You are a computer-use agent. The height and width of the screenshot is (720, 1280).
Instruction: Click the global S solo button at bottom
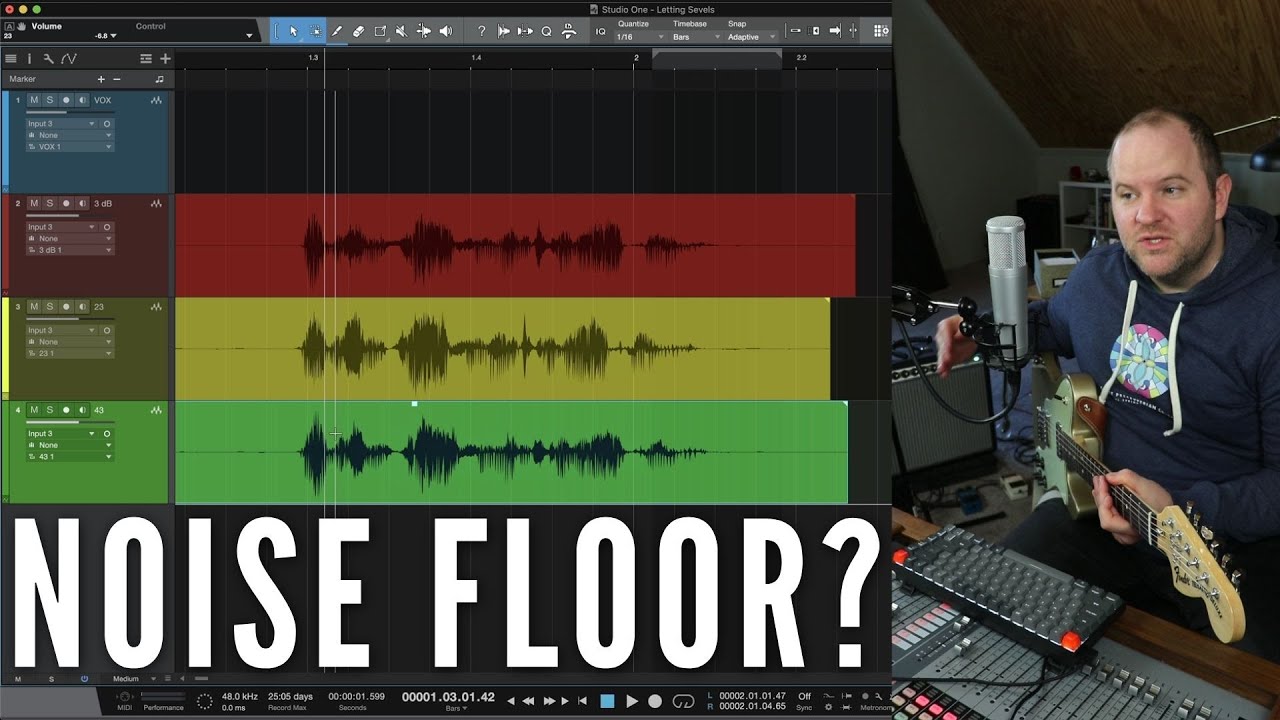click(x=51, y=679)
